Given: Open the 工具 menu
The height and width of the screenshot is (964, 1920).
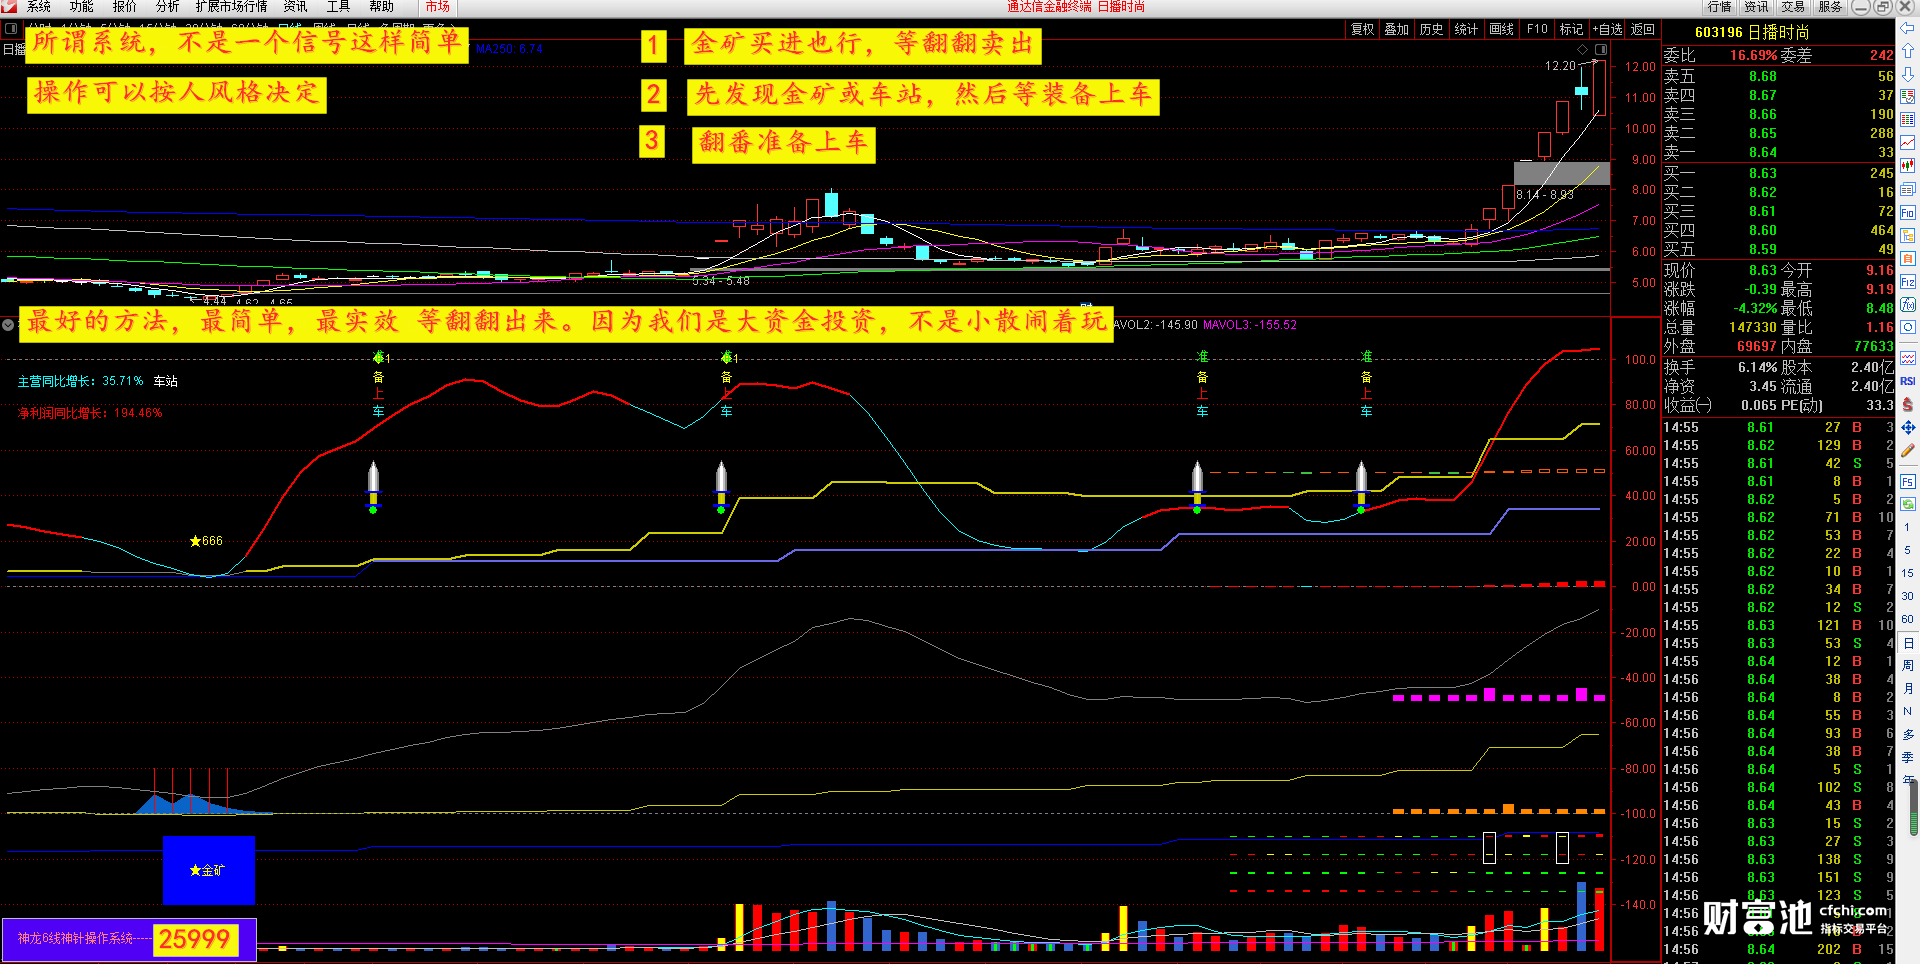Looking at the screenshot, I should (339, 7).
